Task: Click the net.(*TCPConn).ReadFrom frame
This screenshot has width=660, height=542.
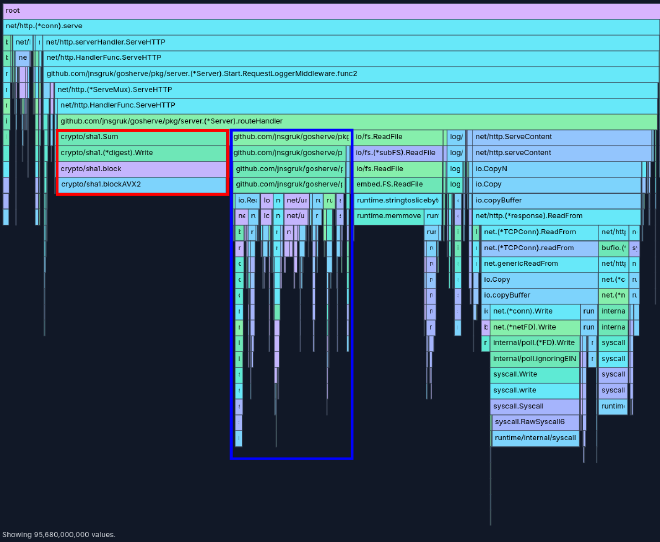Action: [x=539, y=232]
